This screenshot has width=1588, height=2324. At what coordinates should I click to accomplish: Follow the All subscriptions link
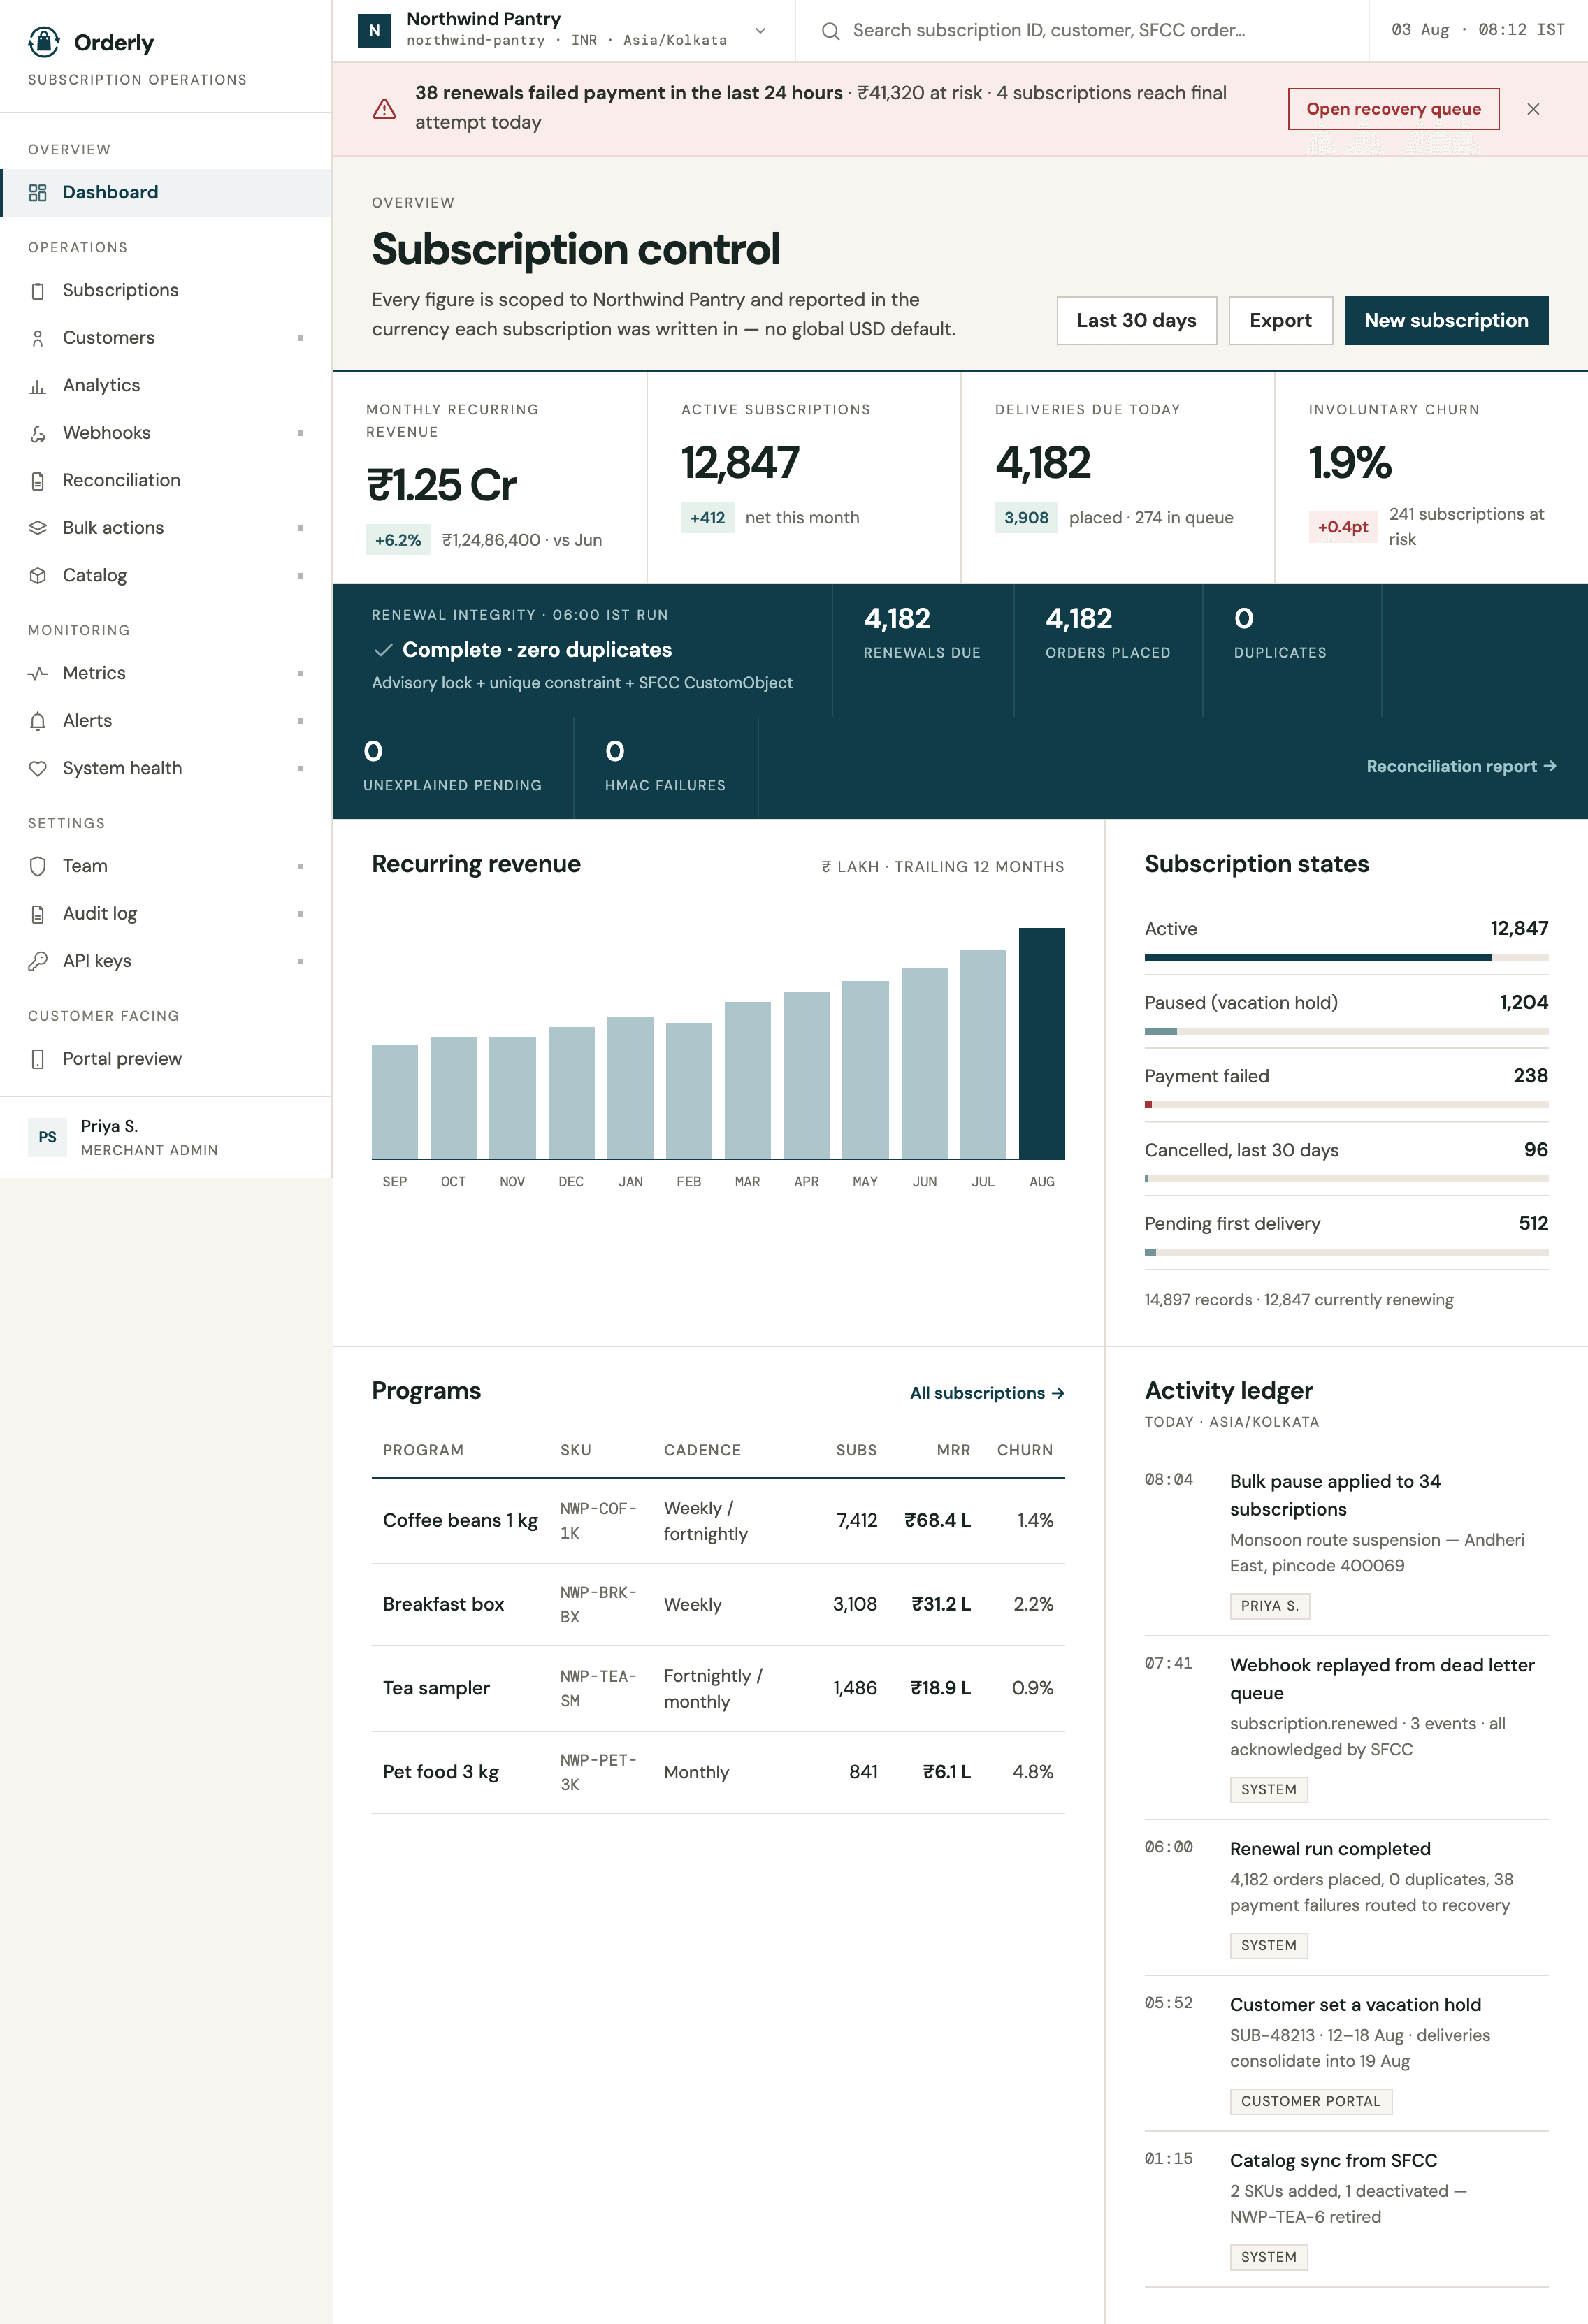[987, 1394]
